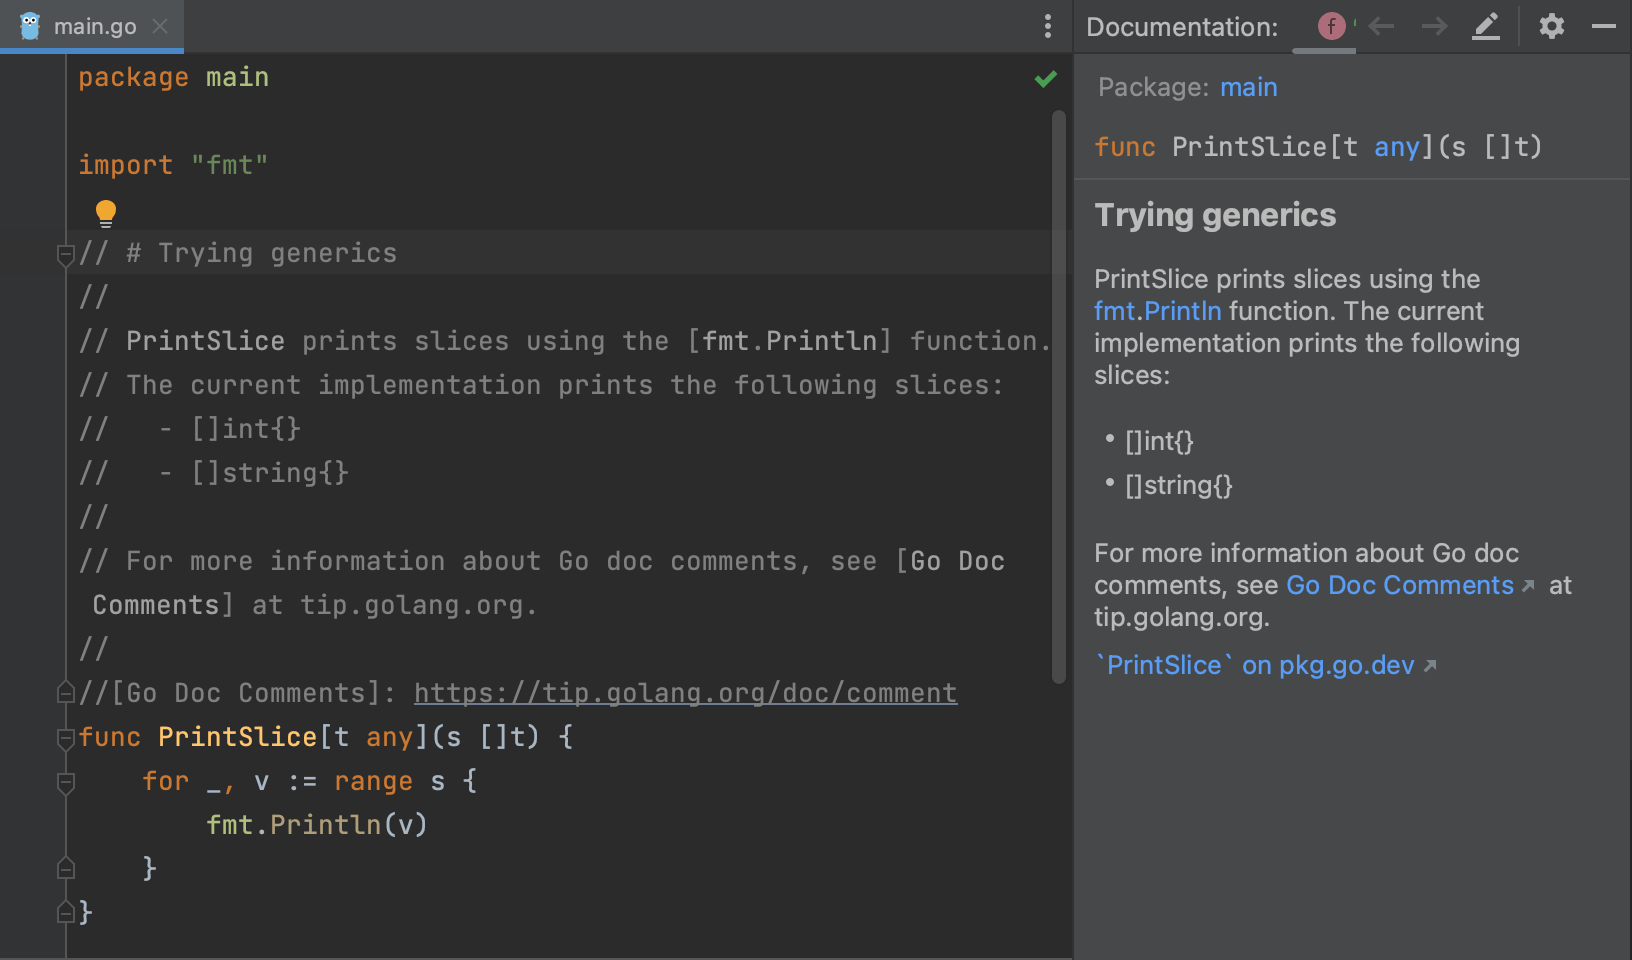1632x960 pixels.
Task: Collapse the Trying generics comment block
Action: [x=65, y=255]
